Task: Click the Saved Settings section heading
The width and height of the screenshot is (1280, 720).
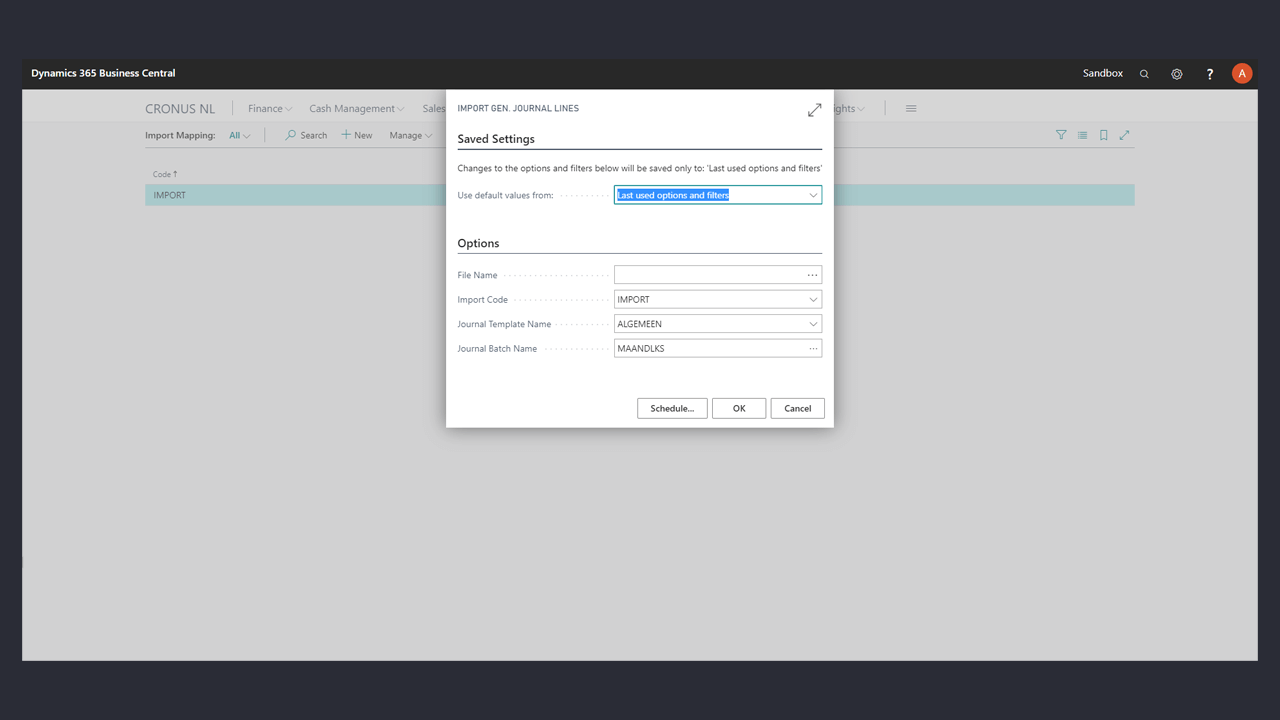Action: [496, 139]
